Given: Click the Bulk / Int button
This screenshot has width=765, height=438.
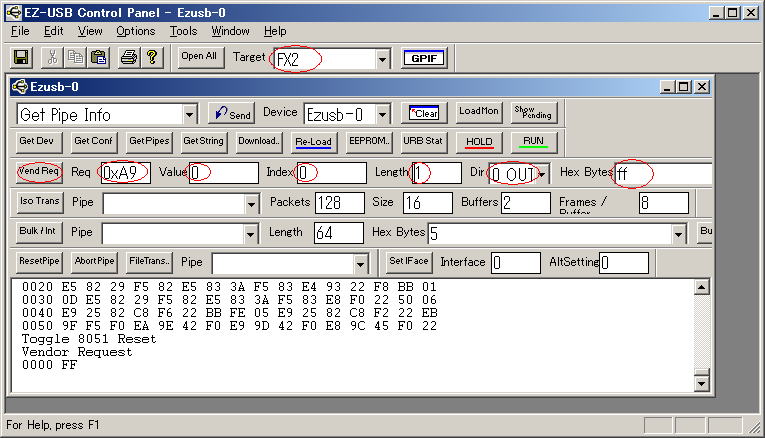Looking at the screenshot, I should pyautogui.click(x=38, y=232).
